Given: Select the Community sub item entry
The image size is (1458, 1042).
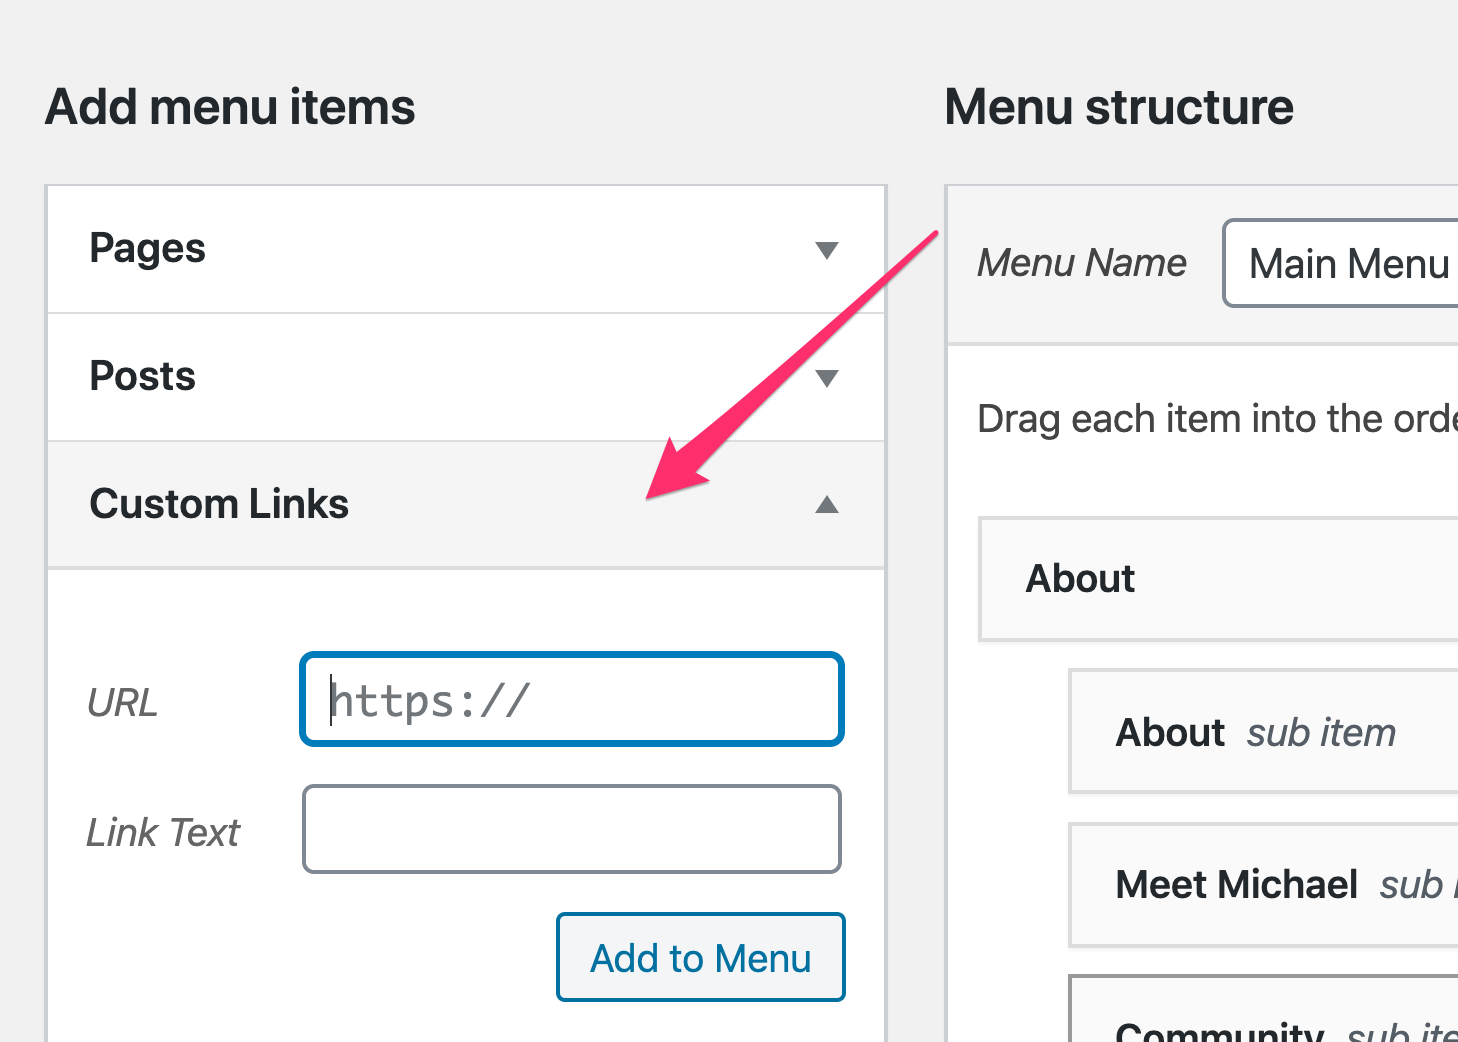Looking at the screenshot, I should click(1263, 1009).
